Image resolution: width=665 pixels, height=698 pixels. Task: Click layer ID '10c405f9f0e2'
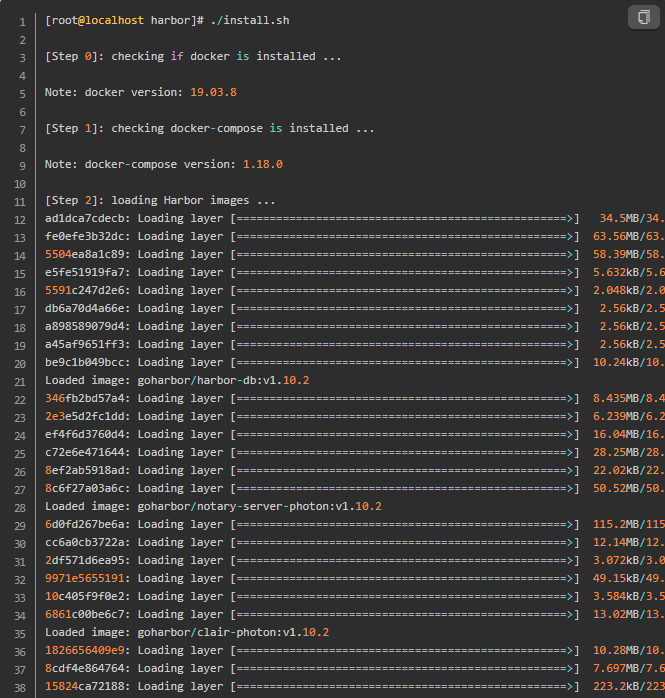(85, 597)
